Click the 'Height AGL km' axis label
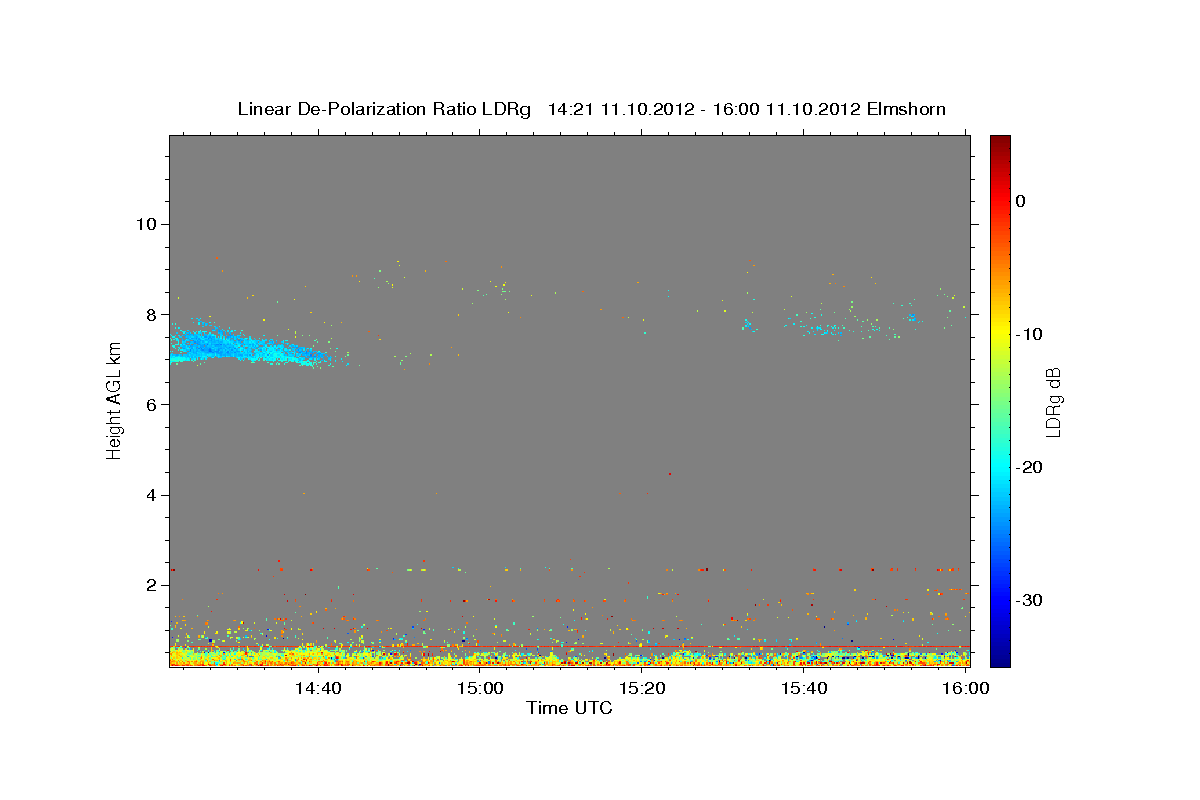 click(114, 401)
